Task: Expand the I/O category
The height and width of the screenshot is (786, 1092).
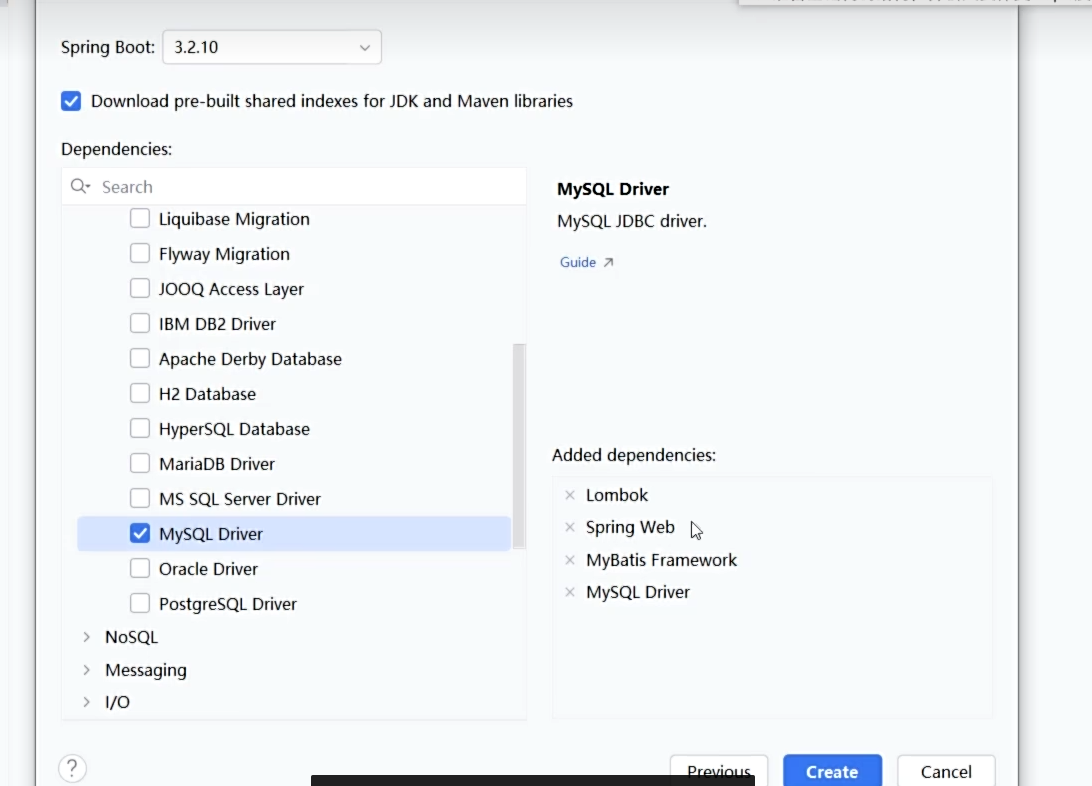Action: click(86, 702)
